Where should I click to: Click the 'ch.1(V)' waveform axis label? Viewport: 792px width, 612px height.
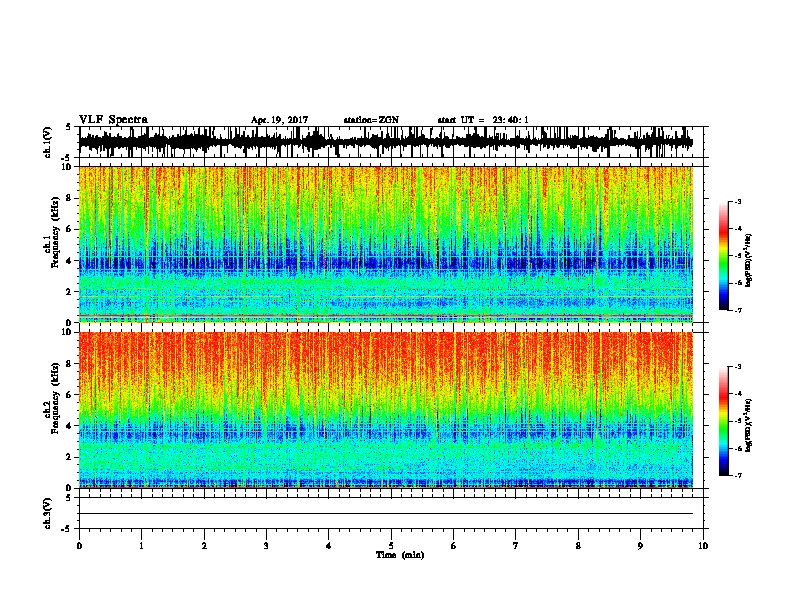(47, 142)
